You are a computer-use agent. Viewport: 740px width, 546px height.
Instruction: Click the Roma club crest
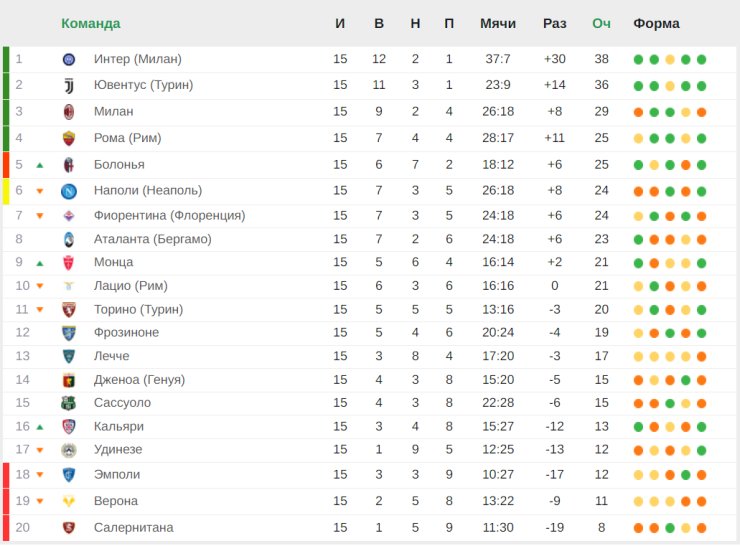pyautogui.click(x=69, y=138)
